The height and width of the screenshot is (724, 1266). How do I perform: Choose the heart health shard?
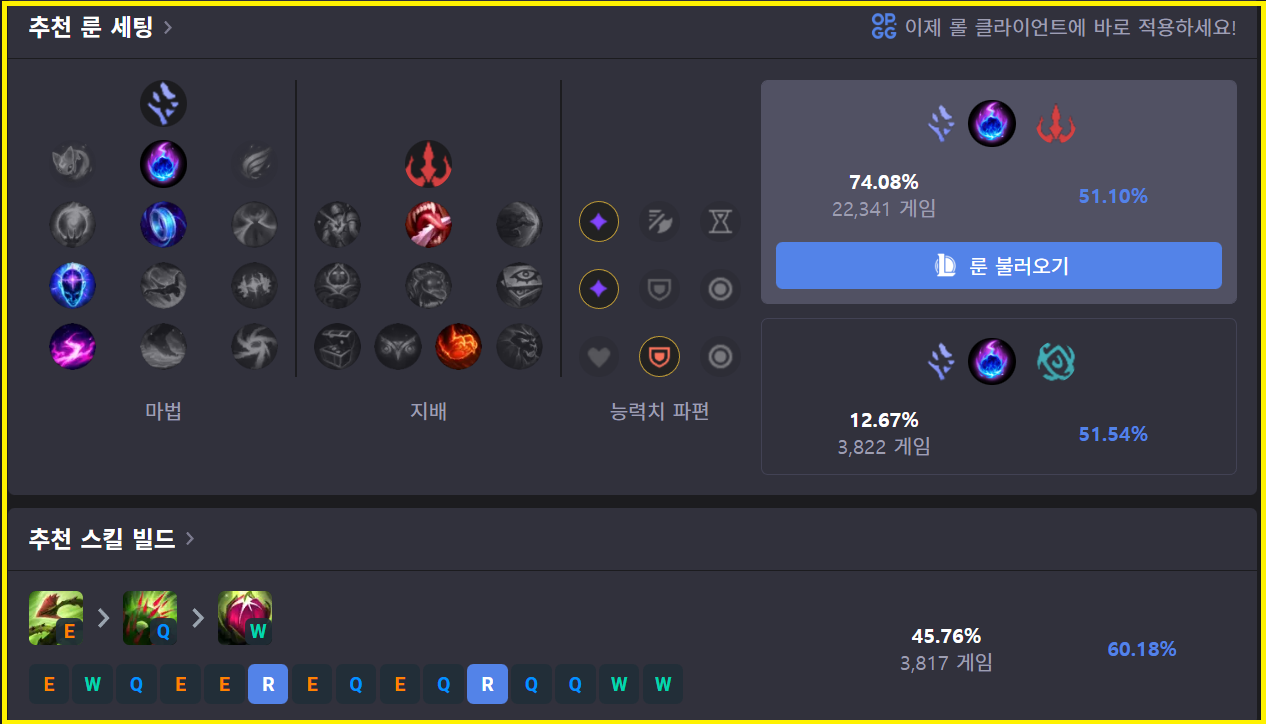click(599, 357)
